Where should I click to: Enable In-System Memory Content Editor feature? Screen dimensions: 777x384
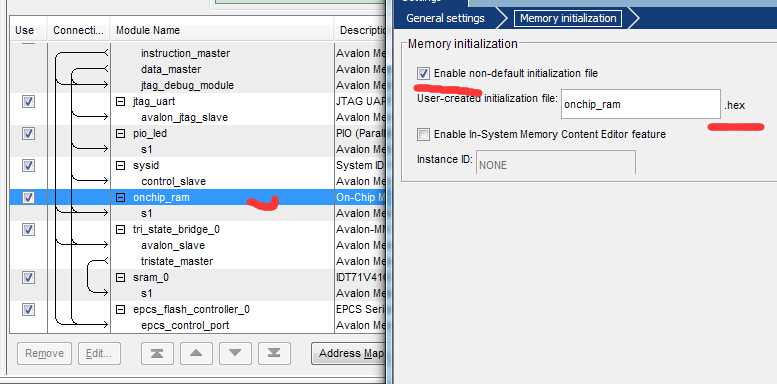(x=423, y=134)
